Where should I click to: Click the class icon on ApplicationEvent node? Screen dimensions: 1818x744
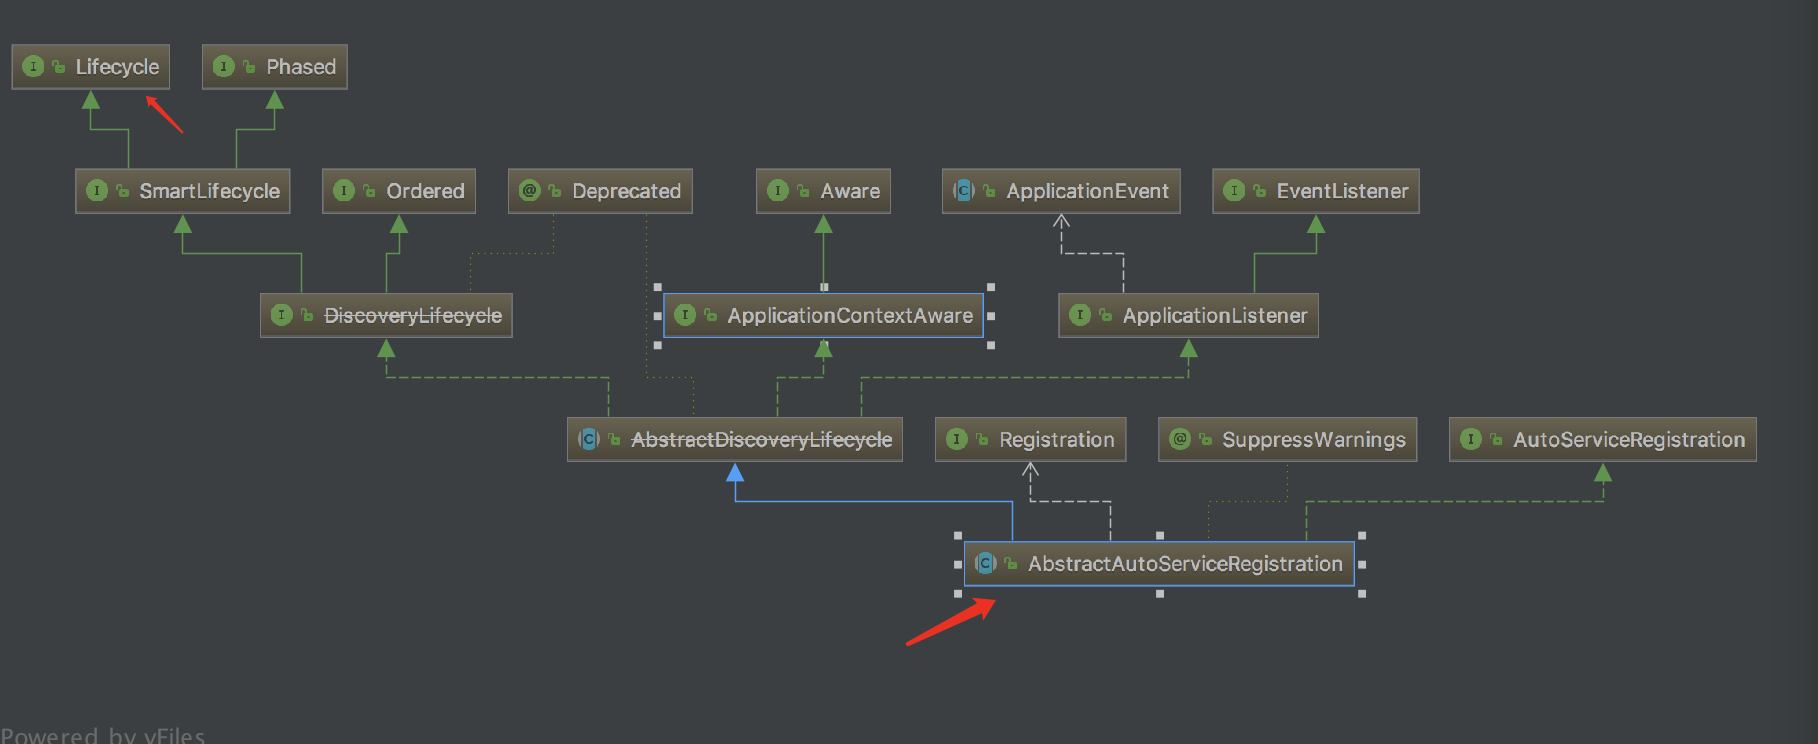964,191
